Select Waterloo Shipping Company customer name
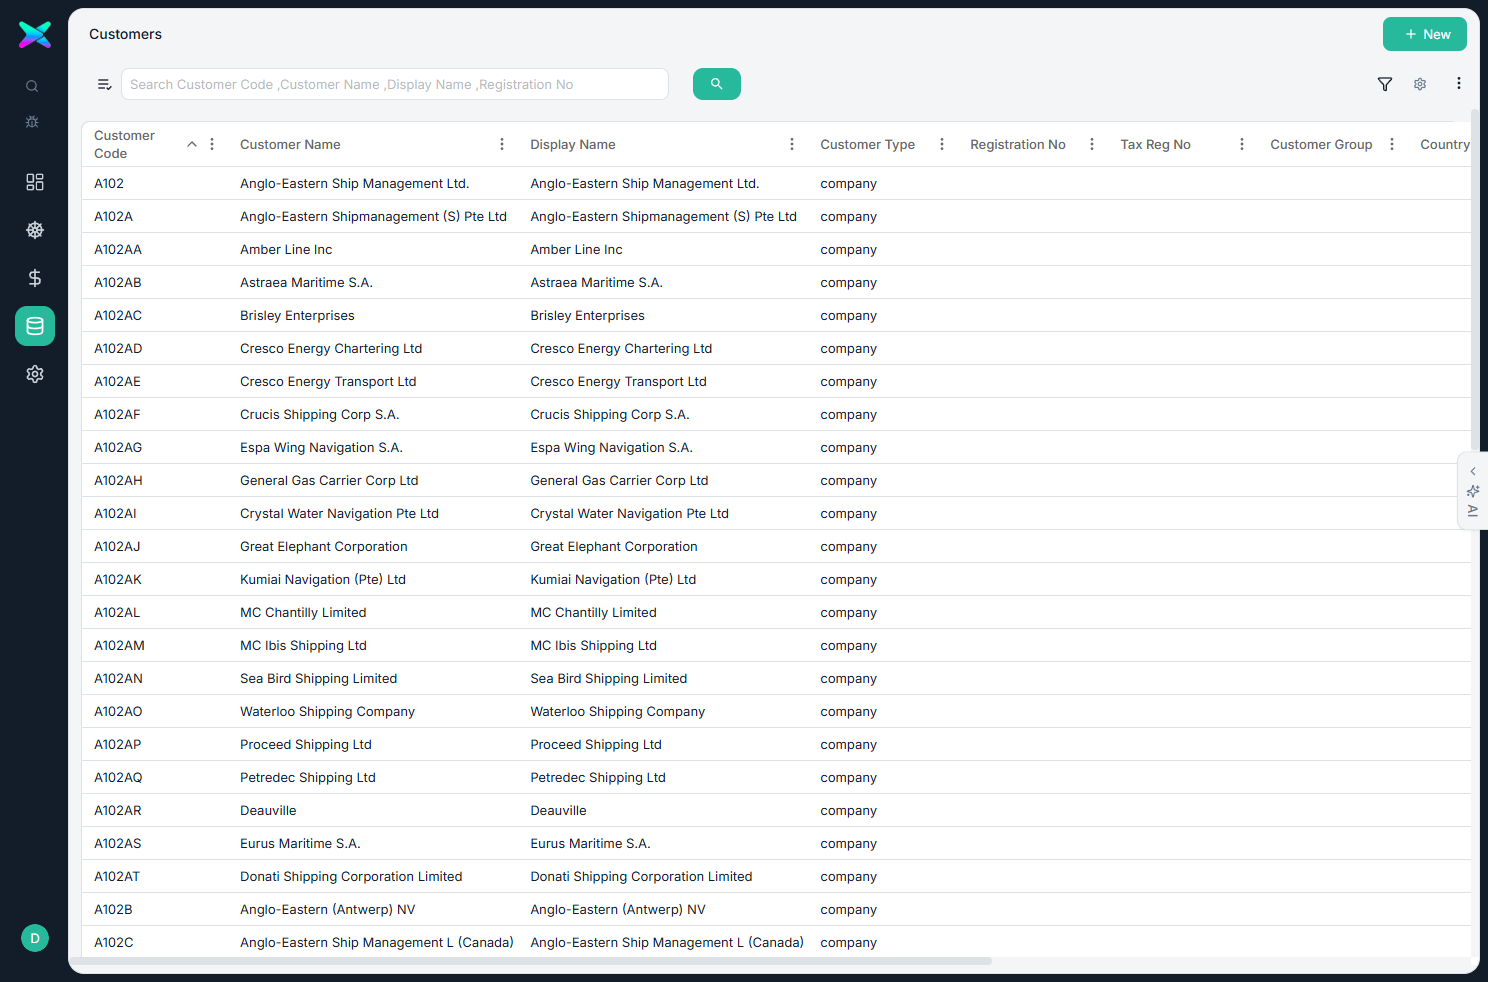Screen dimensions: 1488x982 click(x=327, y=711)
